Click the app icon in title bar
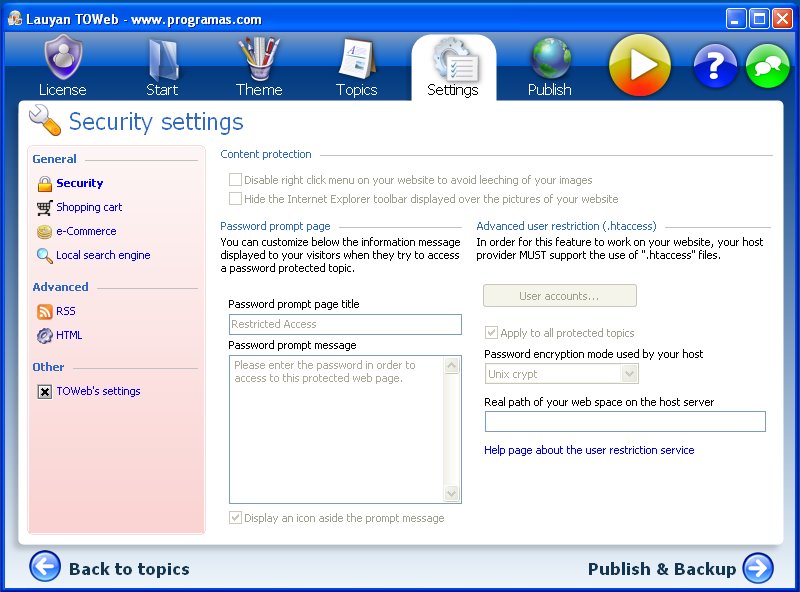This screenshot has width=800, height=592. click(14, 19)
